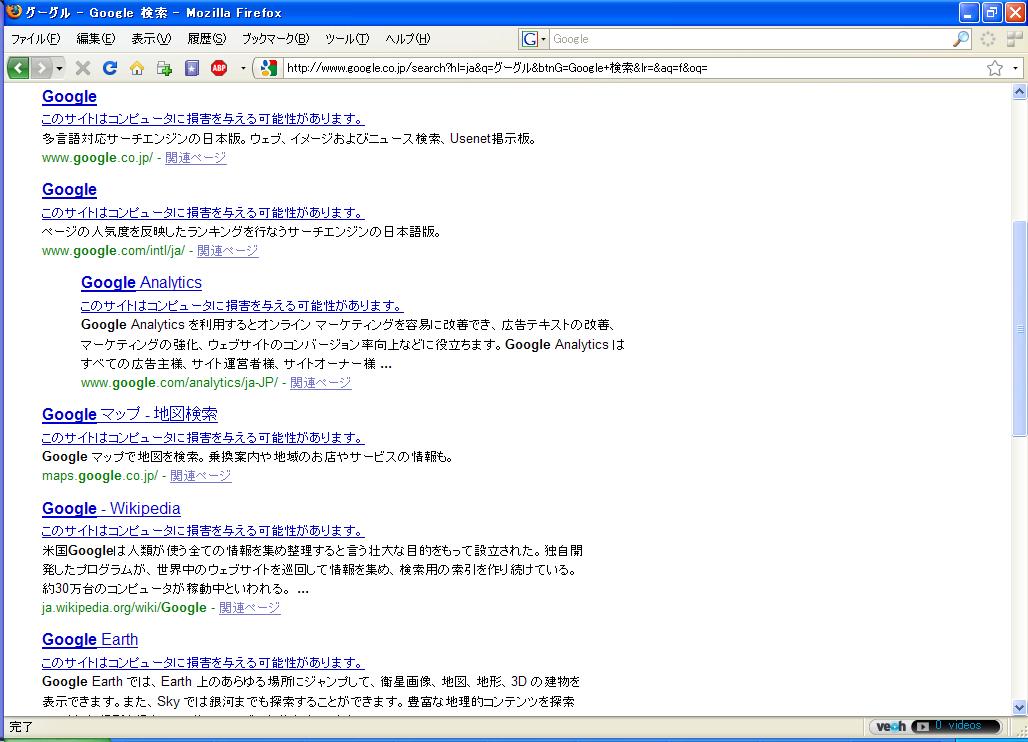
Task: Click 関連ページ link beside maps.google.co.jp/
Action: pyautogui.click(x=201, y=475)
